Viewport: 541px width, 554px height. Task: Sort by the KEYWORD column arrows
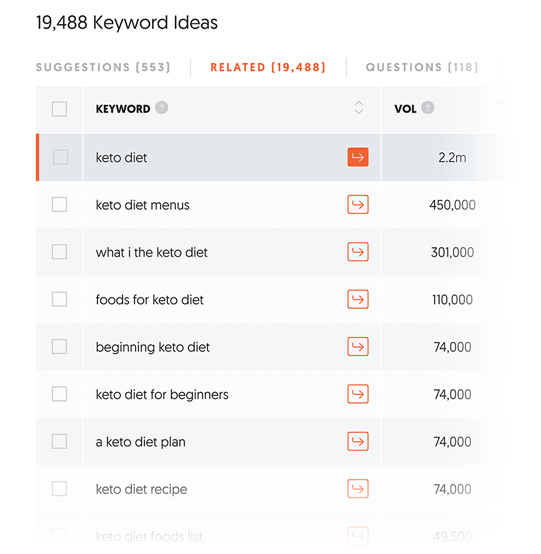[359, 107]
